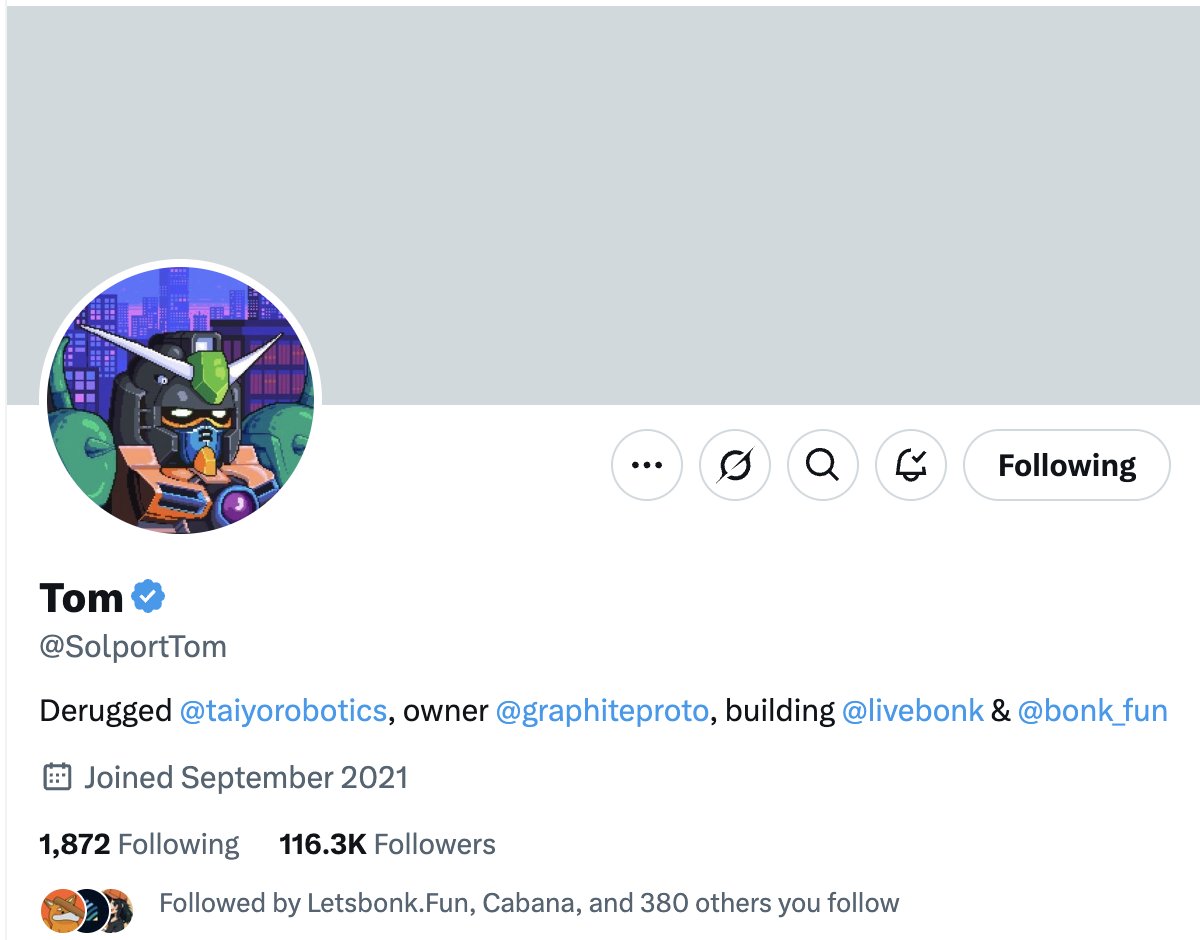Click the calendar icon by Joined date
This screenshot has height=940, width=1200.
[57, 777]
